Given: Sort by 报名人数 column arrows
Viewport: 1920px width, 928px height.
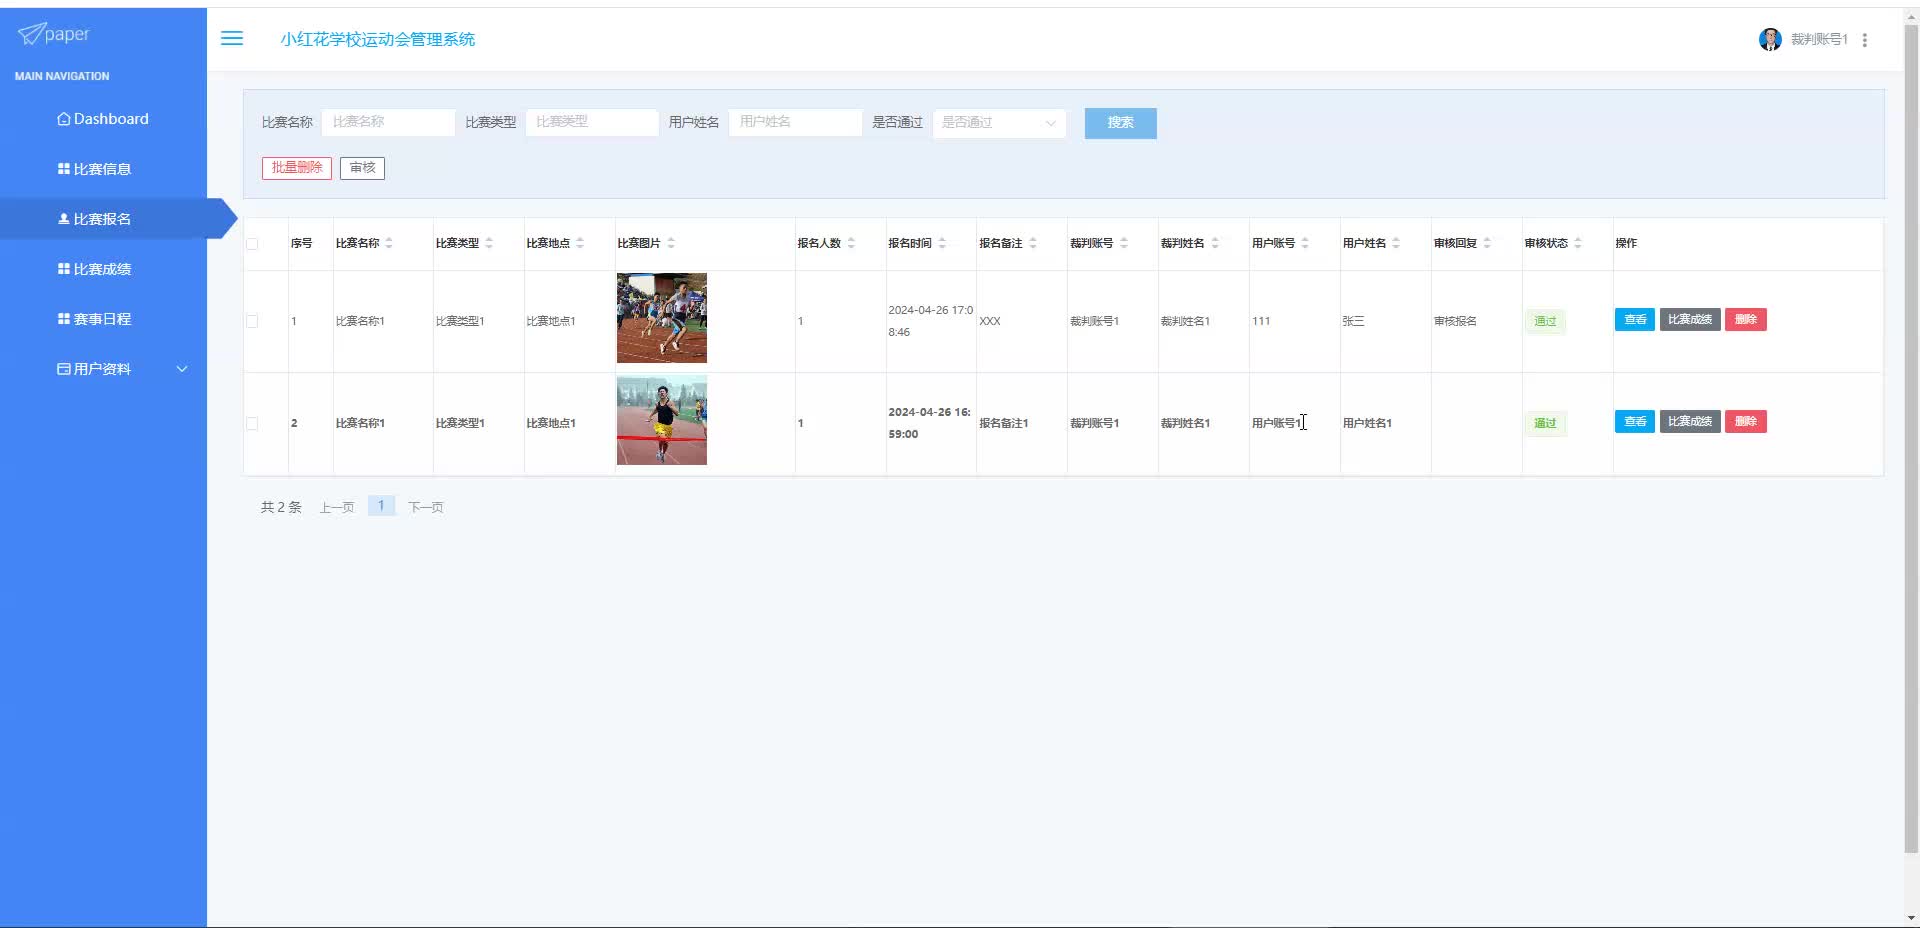Looking at the screenshot, I should point(851,243).
